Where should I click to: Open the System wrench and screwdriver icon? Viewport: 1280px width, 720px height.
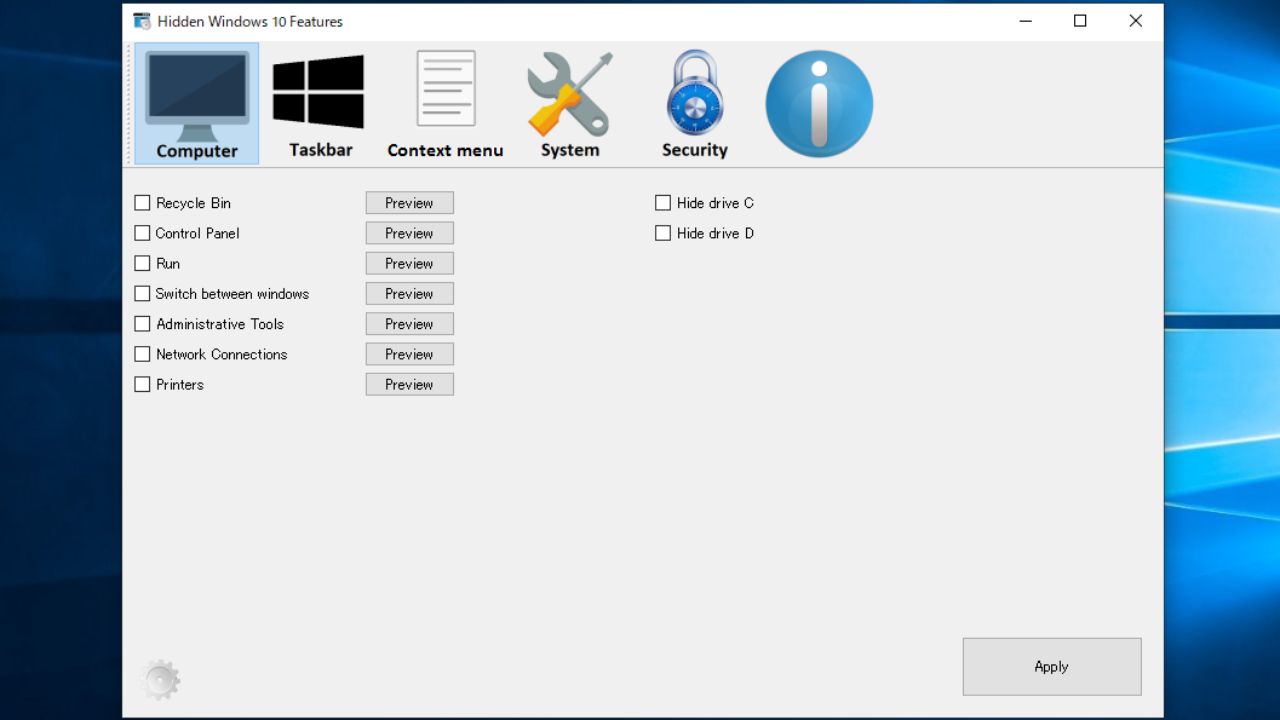coord(570,103)
